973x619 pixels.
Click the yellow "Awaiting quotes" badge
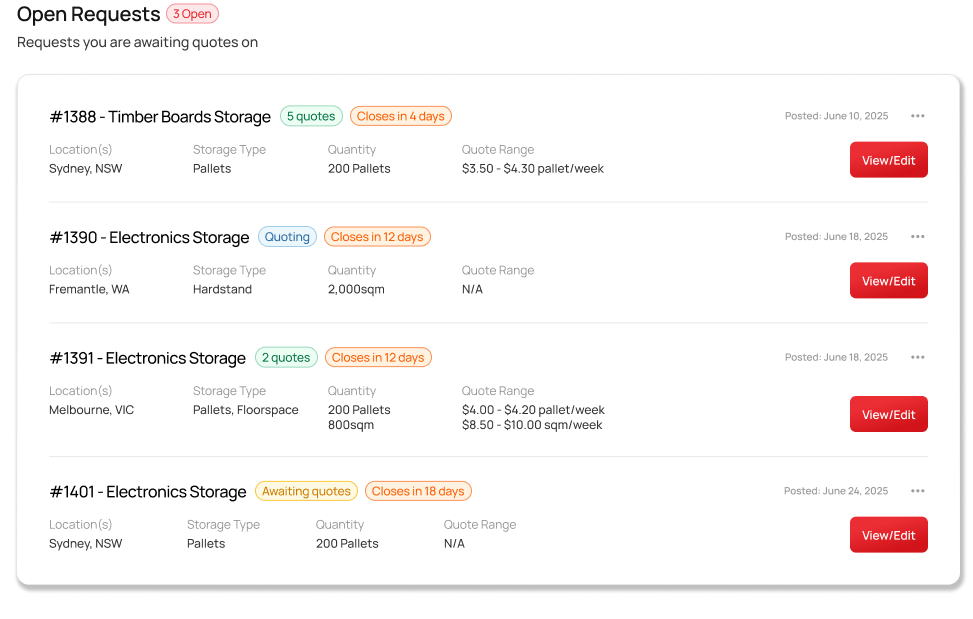306,491
